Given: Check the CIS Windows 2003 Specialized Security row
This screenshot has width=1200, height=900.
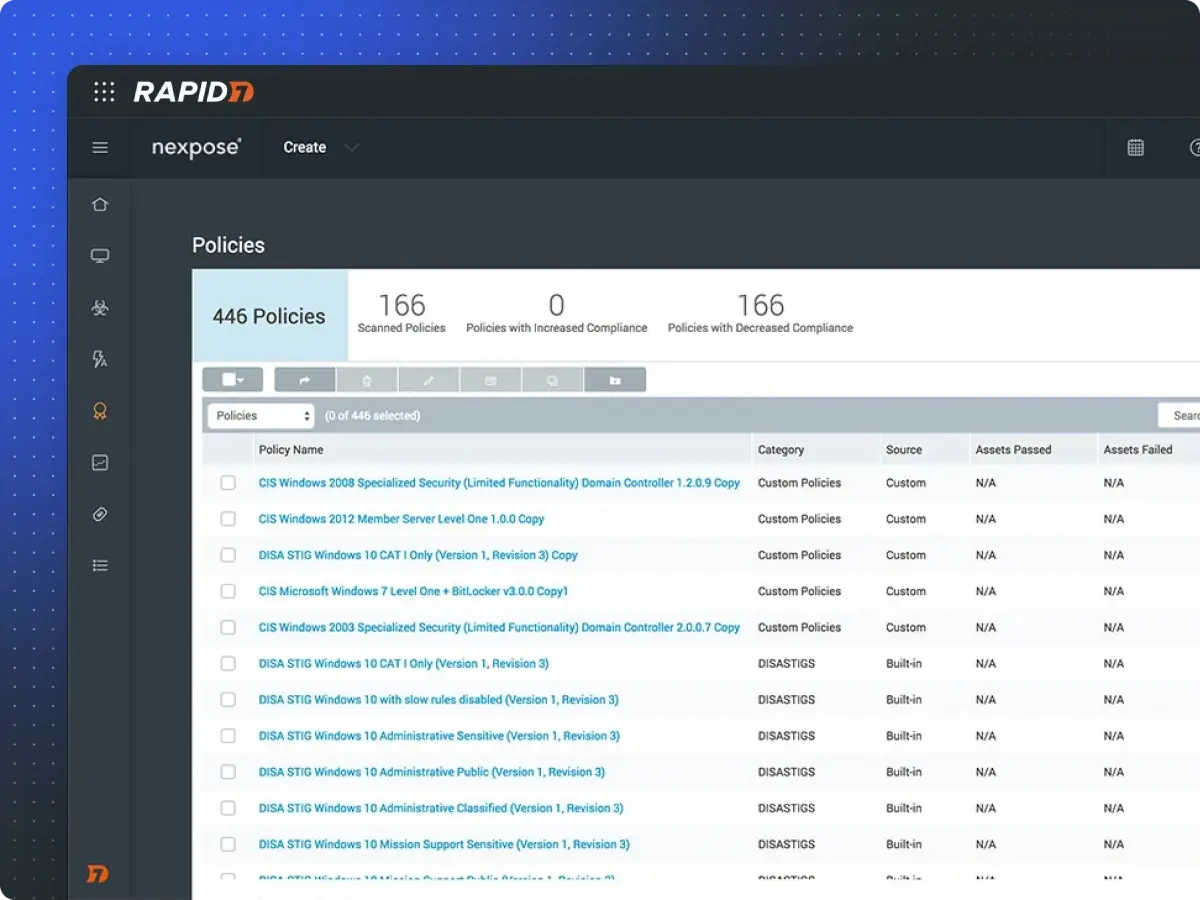Looking at the screenshot, I should [x=228, y=627].
